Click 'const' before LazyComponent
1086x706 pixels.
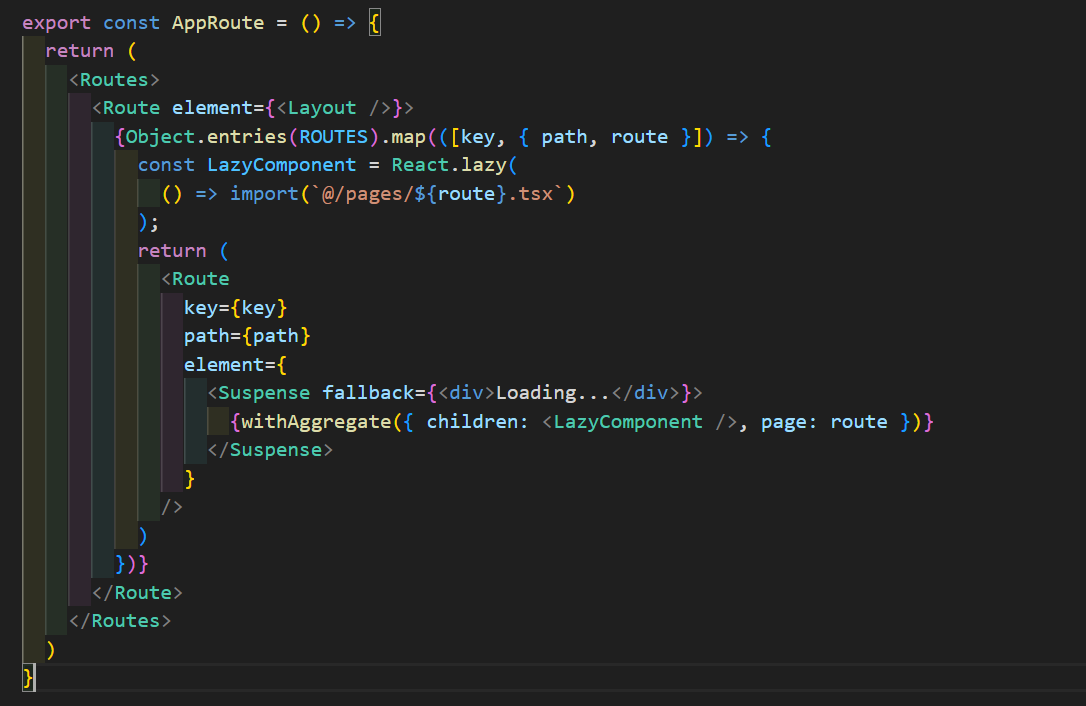pyautogui.click(x=166, y=165)
